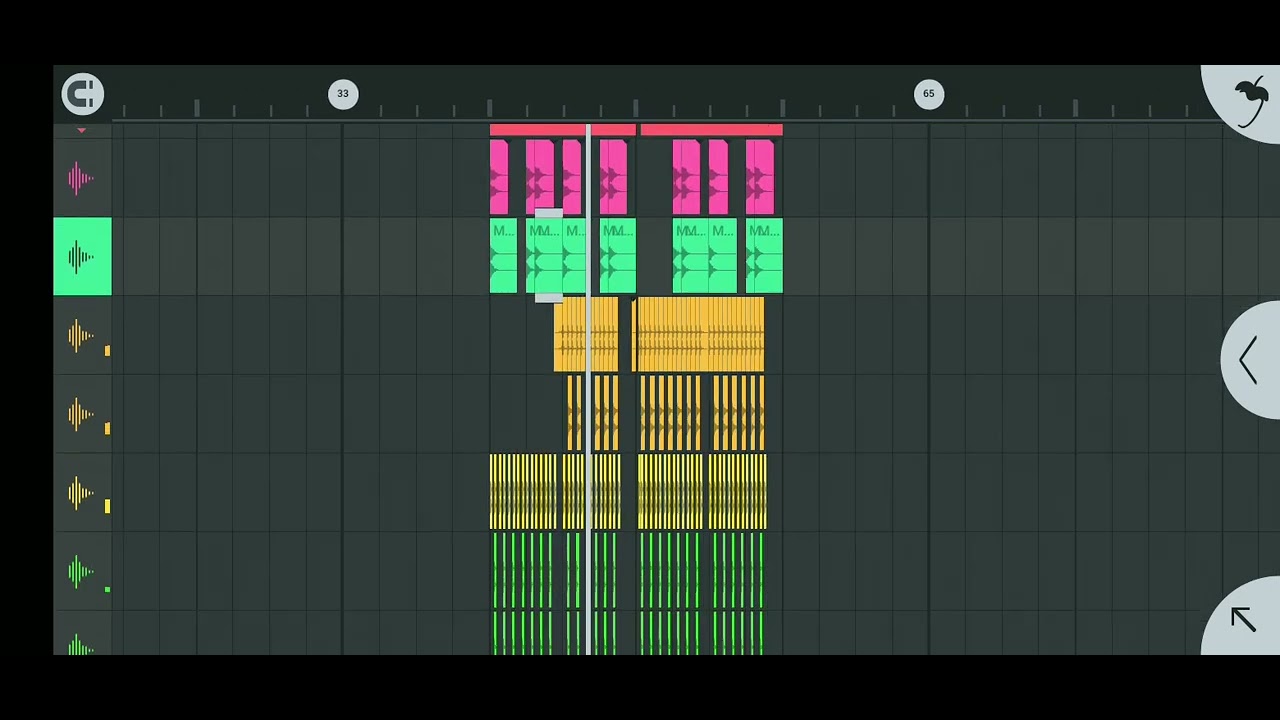The height and width of the screenshot is (720, 1280).
Task: Select the second orange audio track header
Action: [82, 413]
